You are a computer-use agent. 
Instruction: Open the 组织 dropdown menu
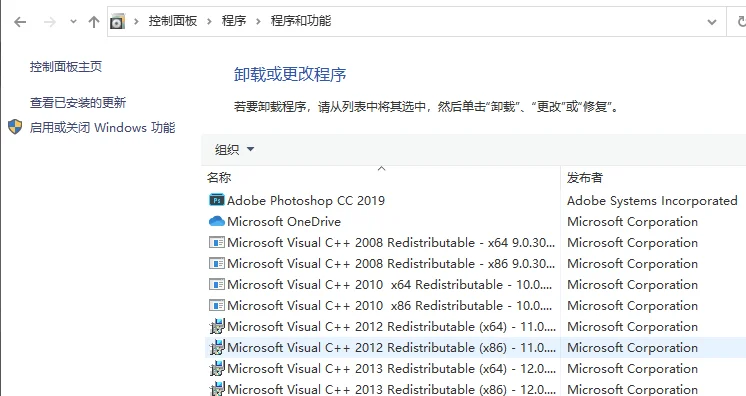234,149
